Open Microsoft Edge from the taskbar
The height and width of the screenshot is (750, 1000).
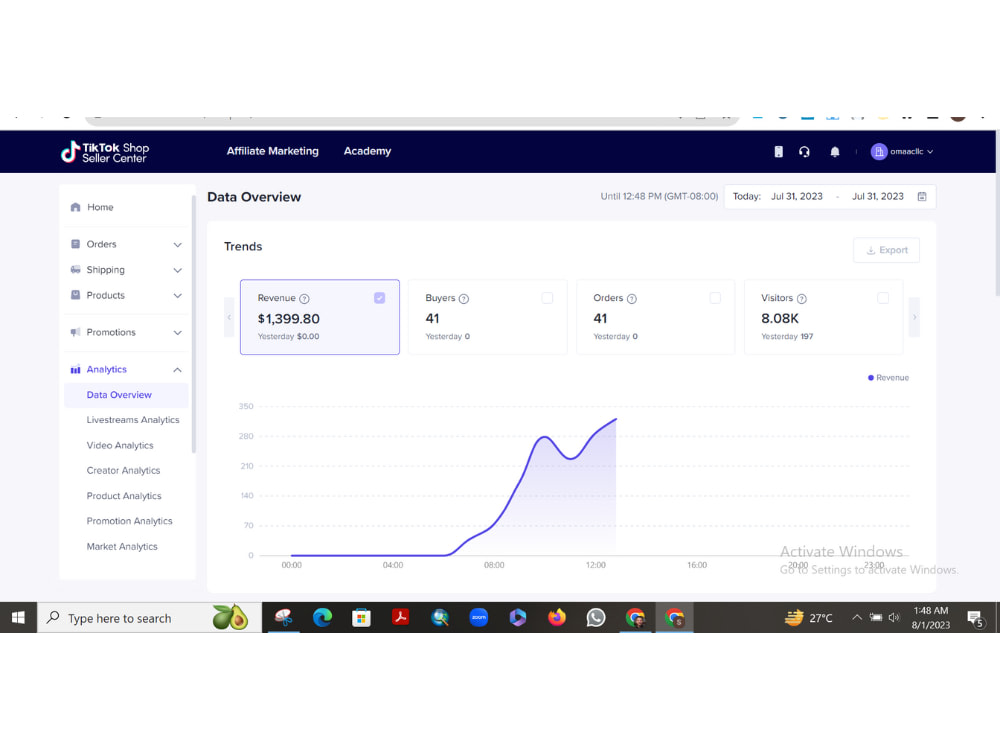coord(322,617)
